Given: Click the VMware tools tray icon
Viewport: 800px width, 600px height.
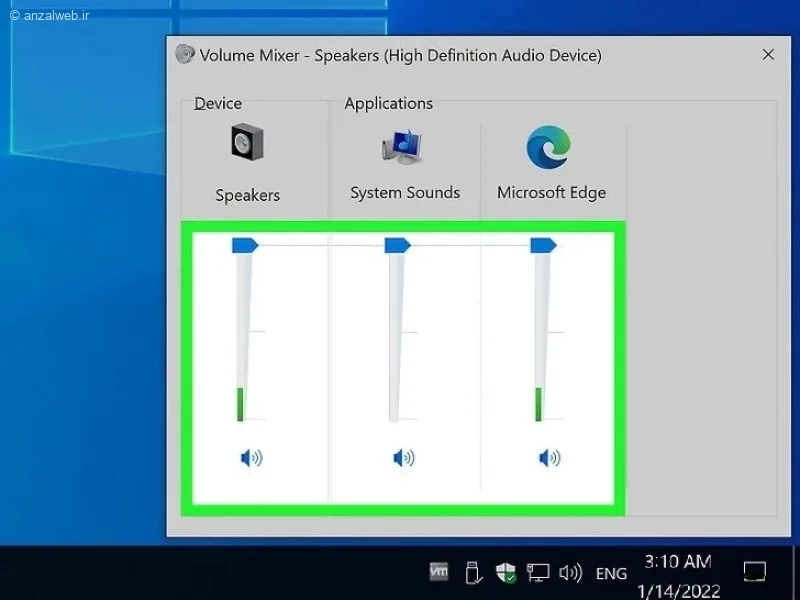Looking at the screenshot, I should [439, 571].
